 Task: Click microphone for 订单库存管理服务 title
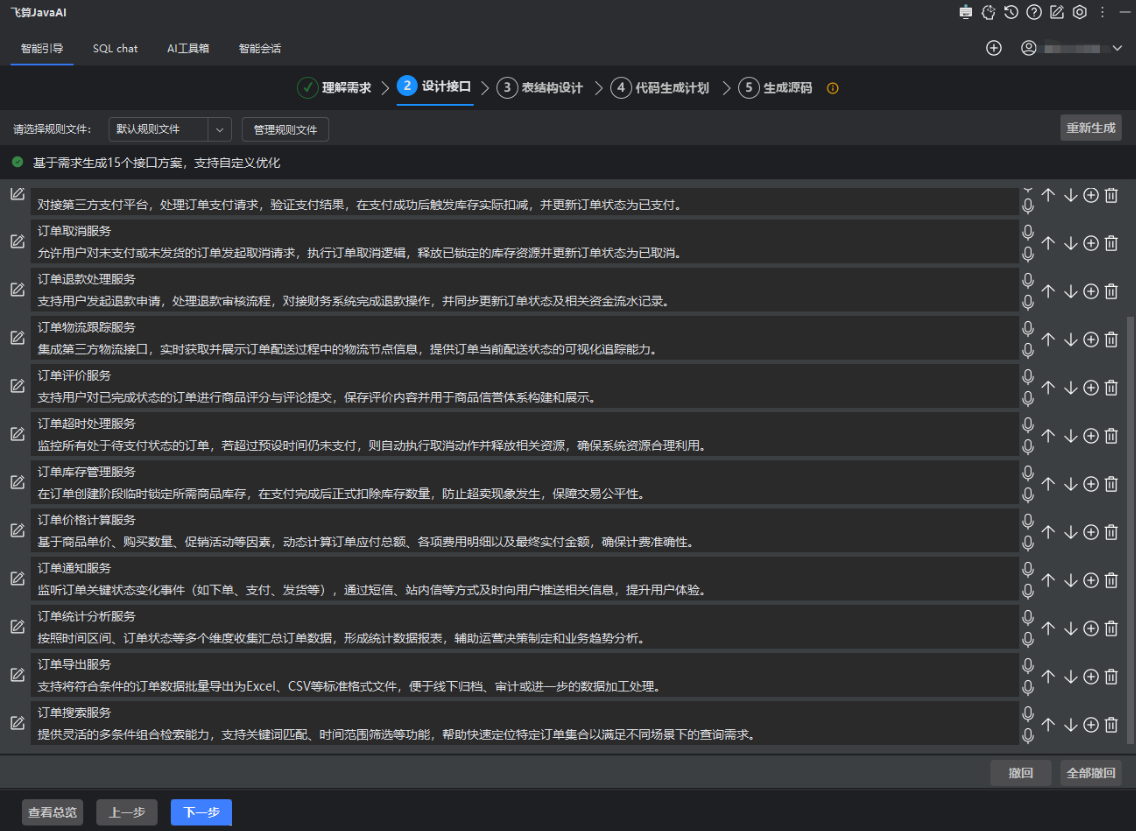(1028, 472)
